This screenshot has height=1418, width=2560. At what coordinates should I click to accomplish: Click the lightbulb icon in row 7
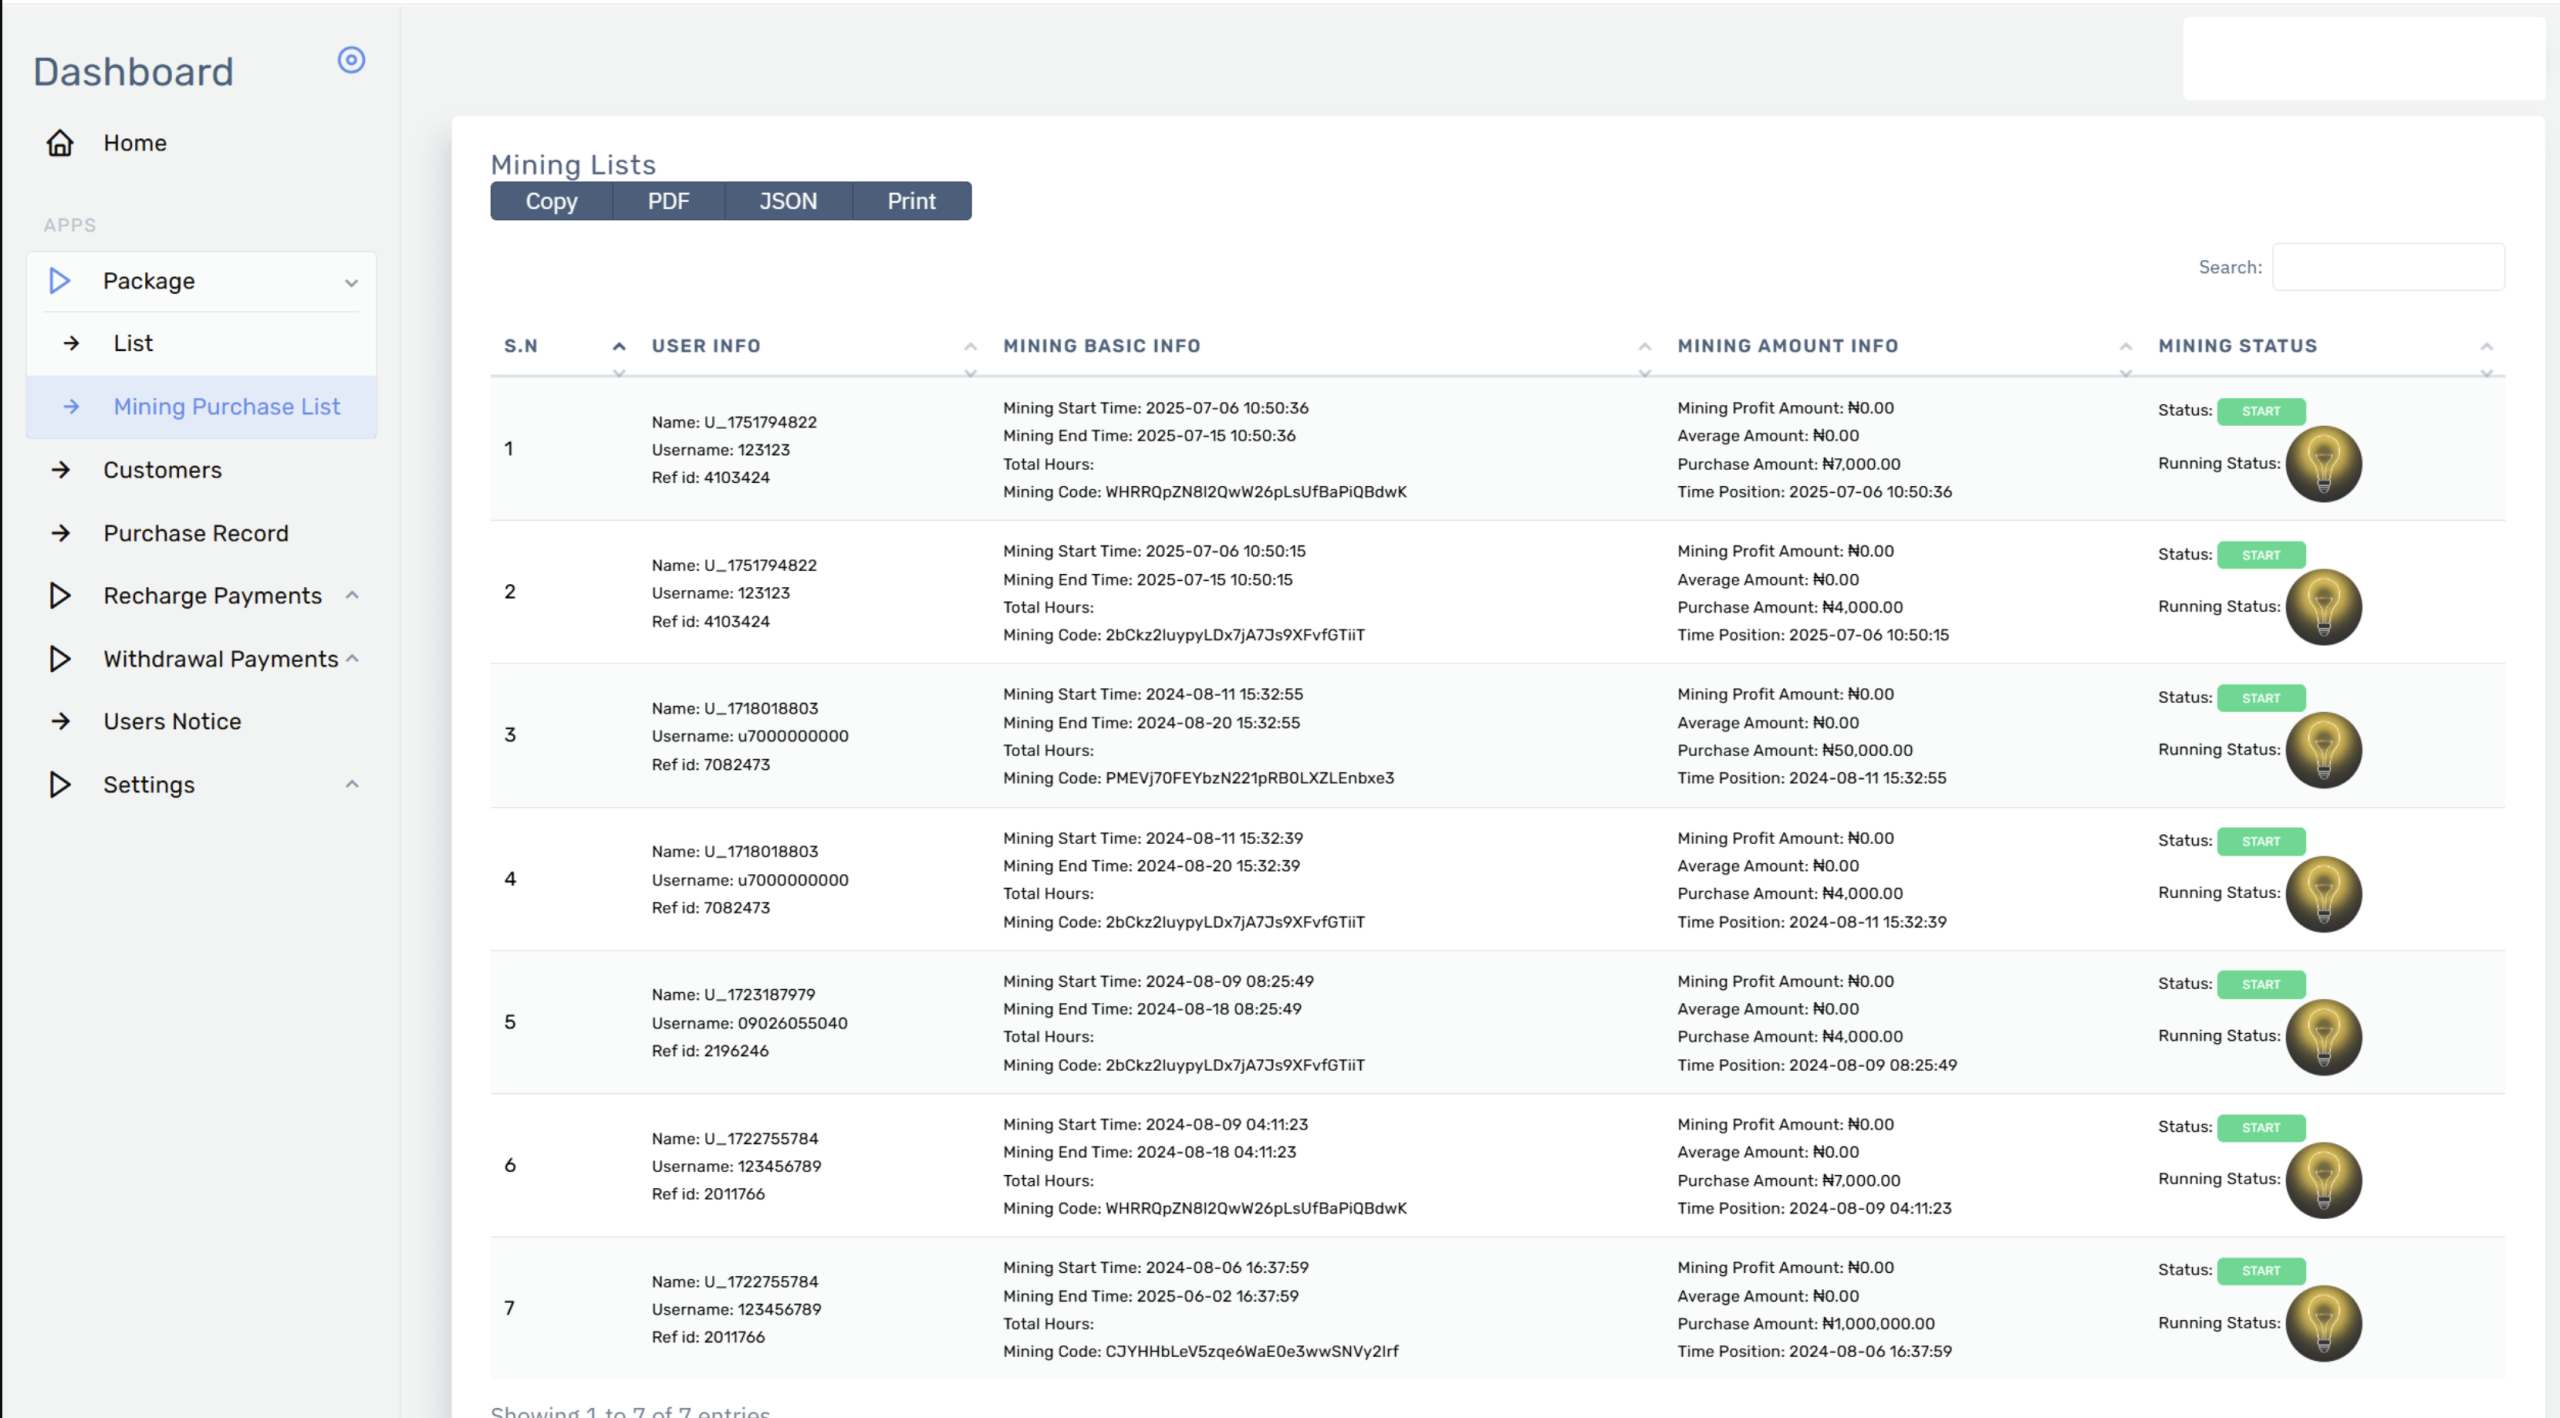tap(2323, 1323)
